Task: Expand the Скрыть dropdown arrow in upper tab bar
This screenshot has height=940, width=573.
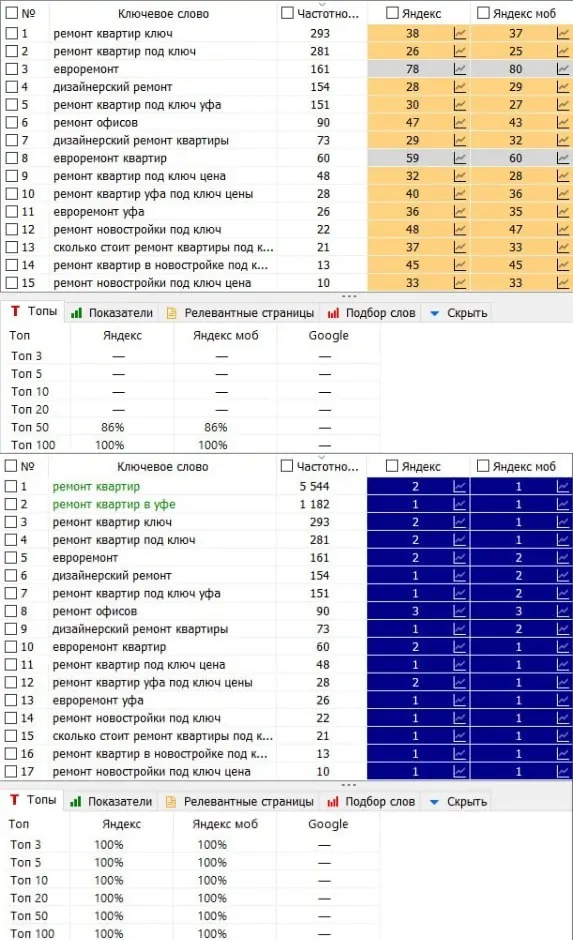Action: click(x=435, y=314)
